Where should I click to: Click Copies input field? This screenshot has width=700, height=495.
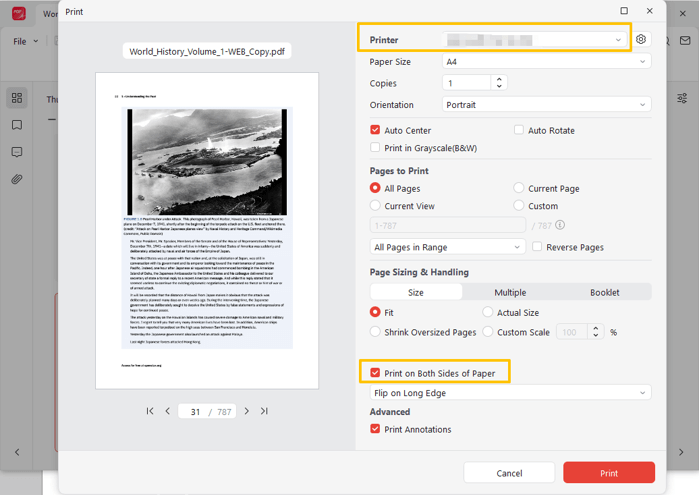pyautogui.click(x=467, y=83)
